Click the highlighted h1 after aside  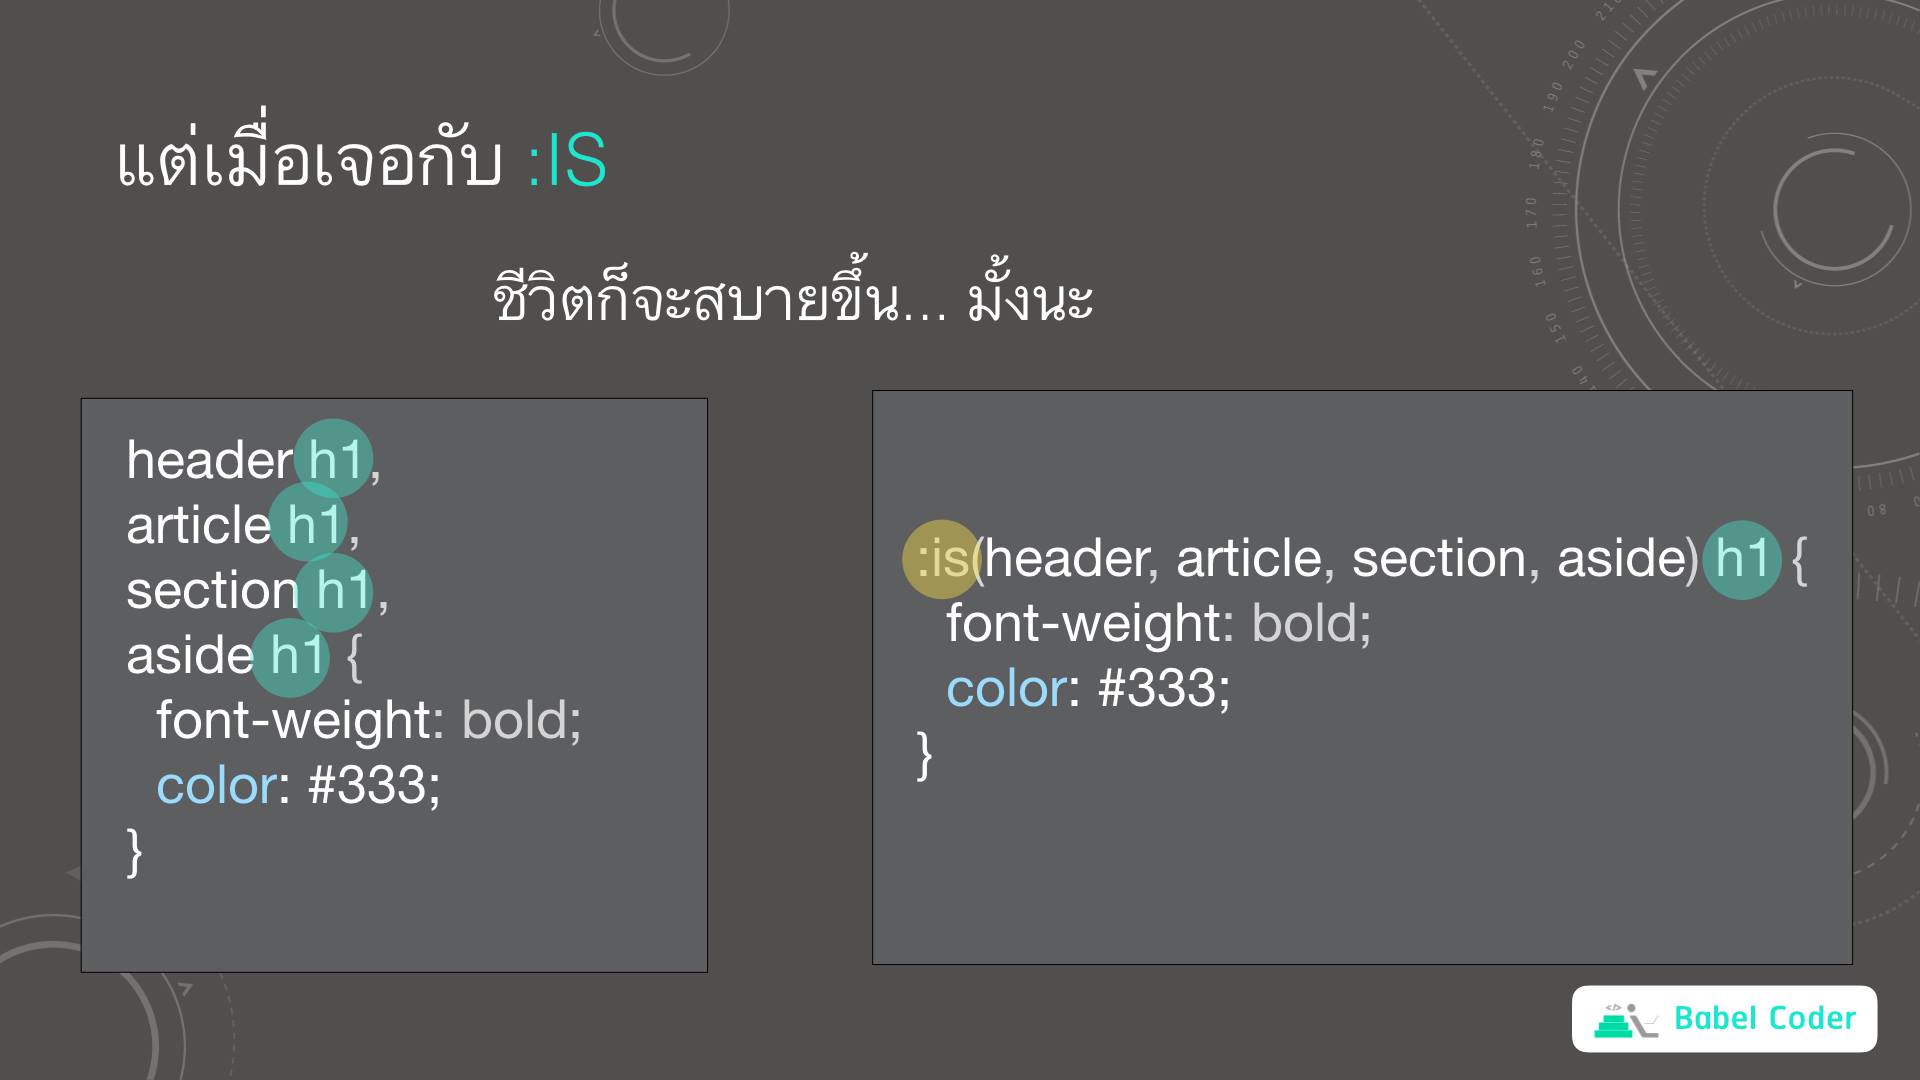(297, 656)
